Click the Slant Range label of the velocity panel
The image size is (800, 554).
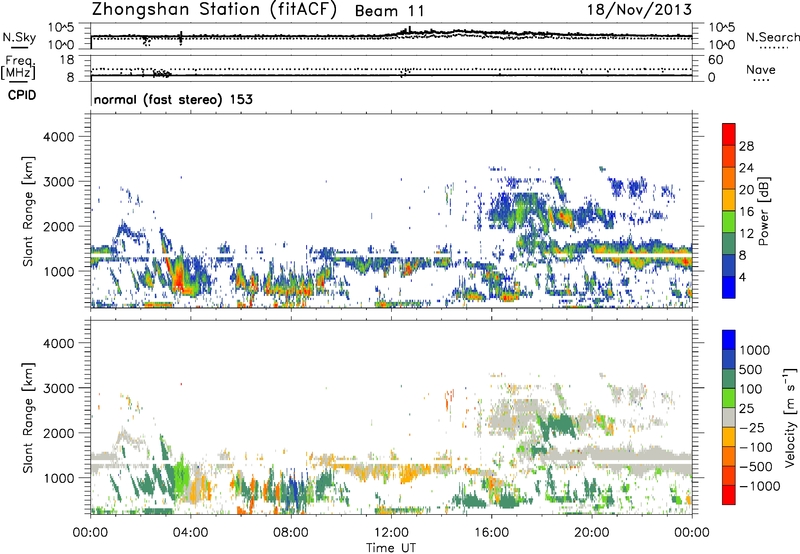[28, 418]
